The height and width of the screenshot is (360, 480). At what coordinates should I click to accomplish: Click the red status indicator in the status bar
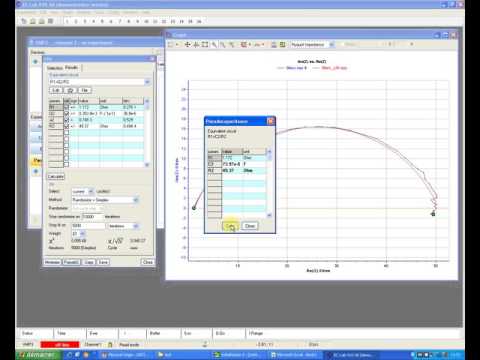pos(60,345)
